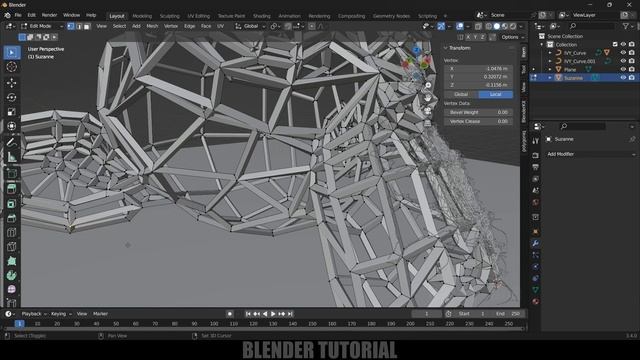Click the zoom viewport gizmo icon
The image size is (640, 360).
click(428, 85)
